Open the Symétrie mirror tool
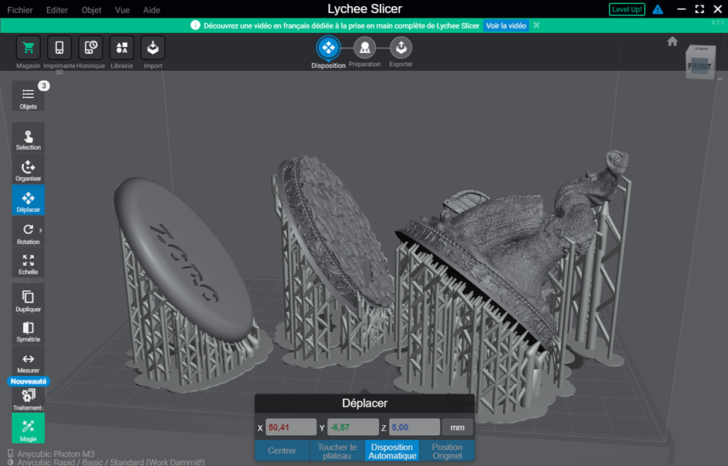This screenshot has height=466, width=728. tap(28, 331)
